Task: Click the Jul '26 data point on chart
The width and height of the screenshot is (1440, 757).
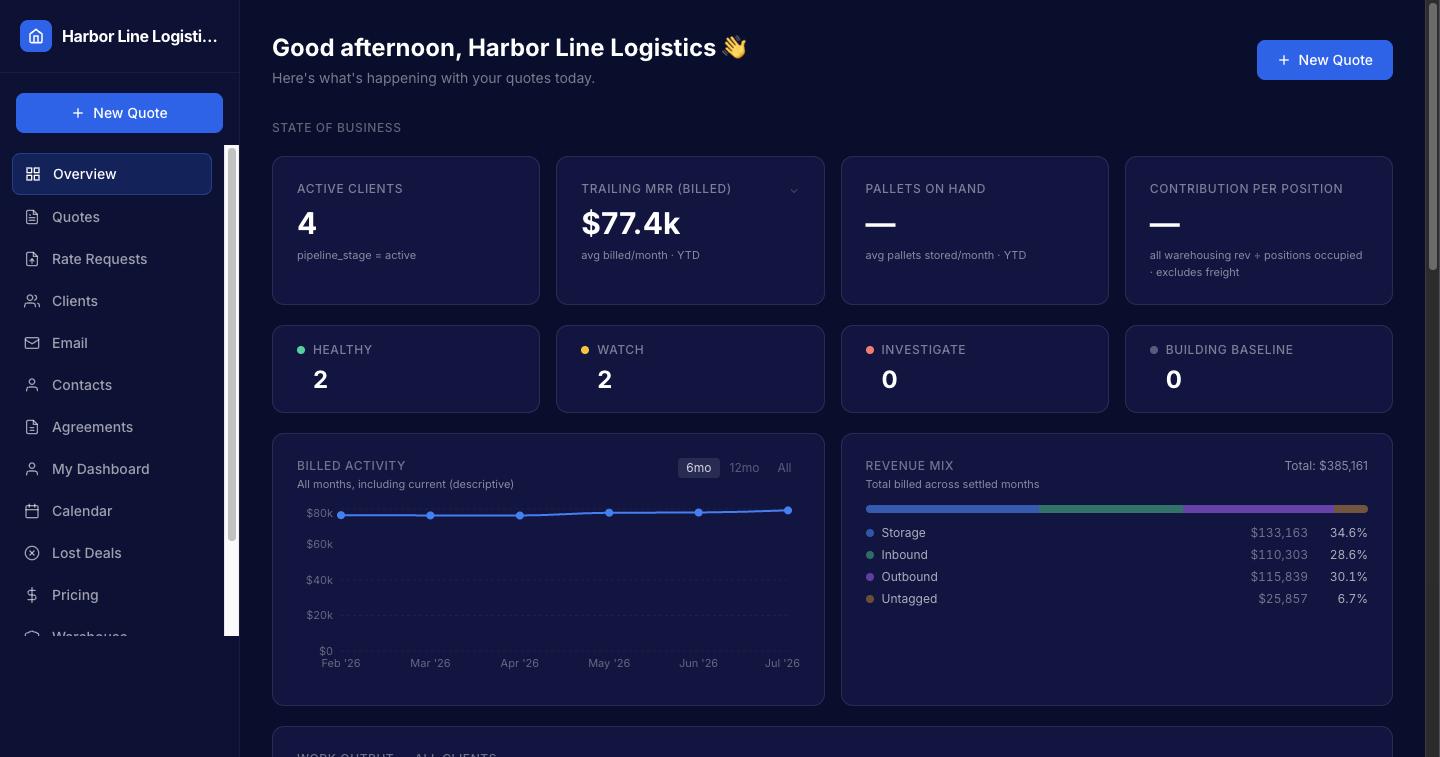Action: (788, 511)
